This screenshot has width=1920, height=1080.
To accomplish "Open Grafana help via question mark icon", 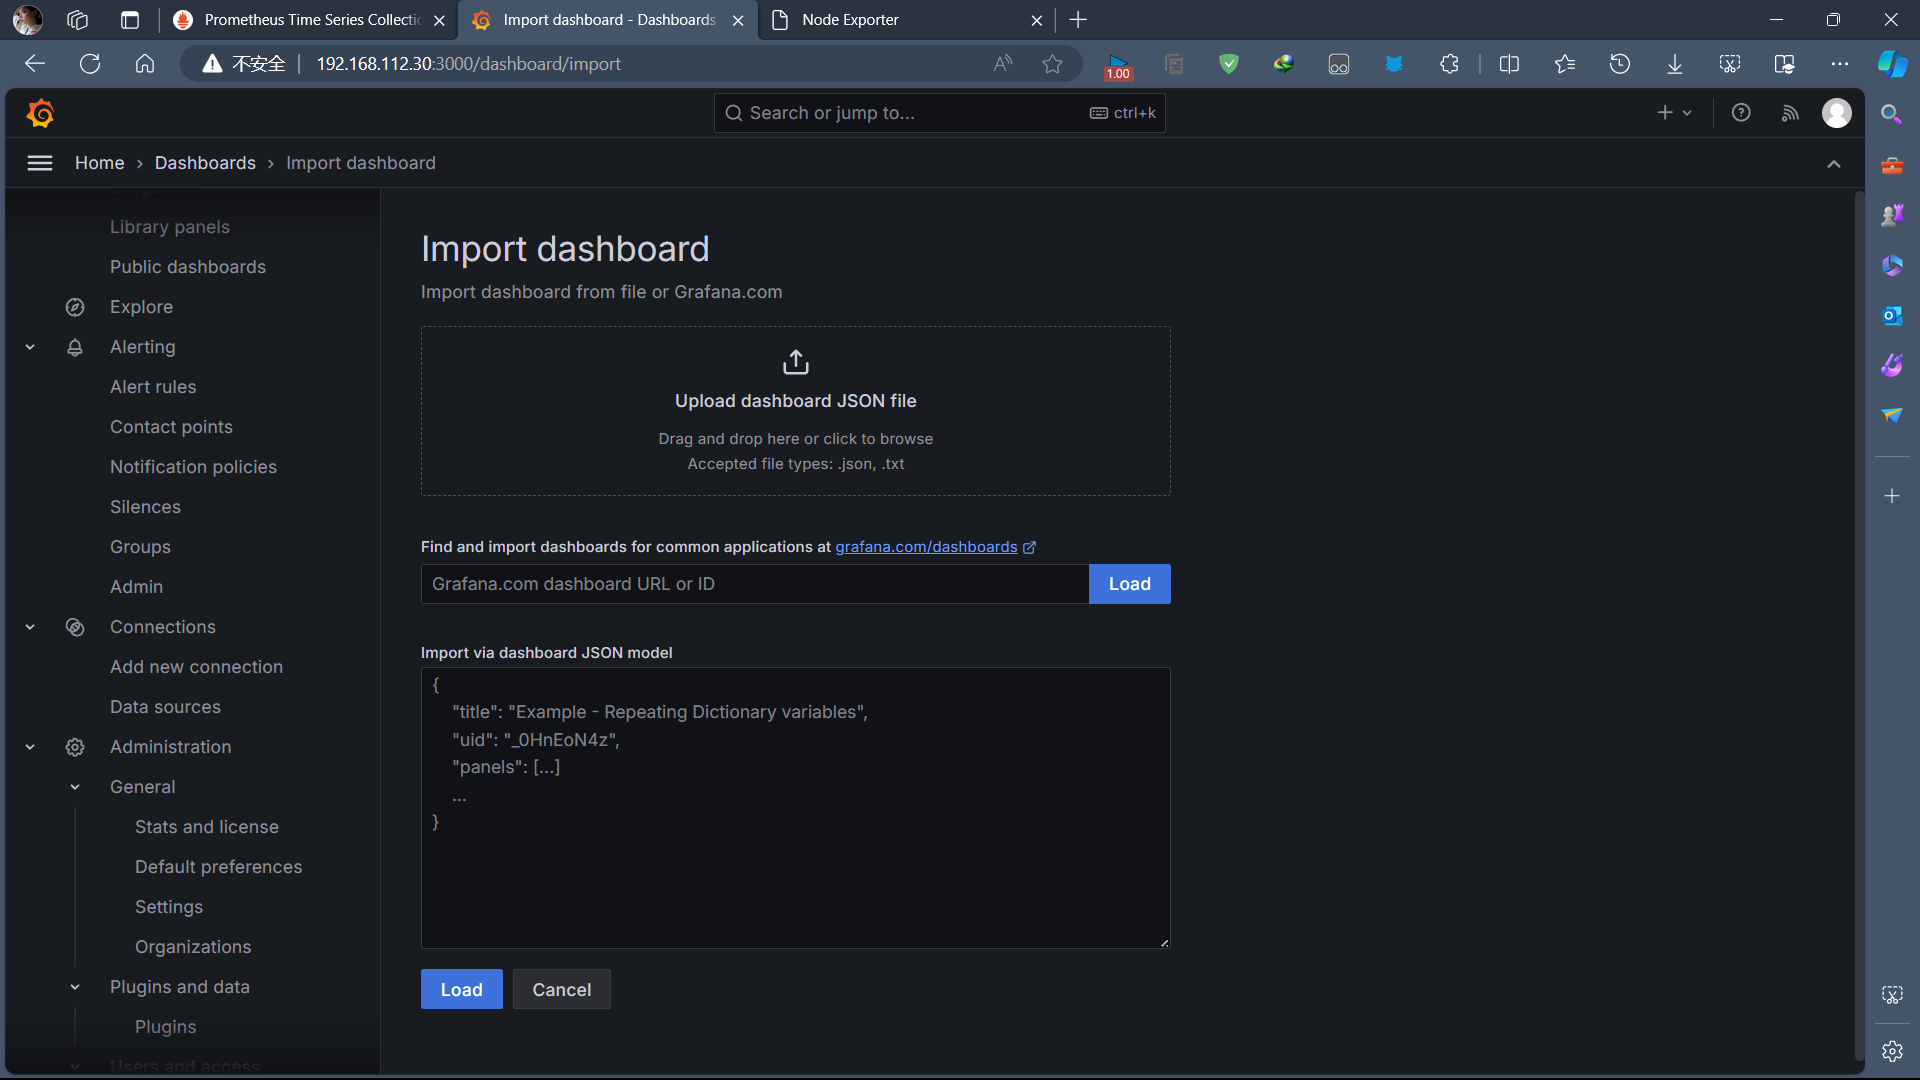I will (1741, 112).
